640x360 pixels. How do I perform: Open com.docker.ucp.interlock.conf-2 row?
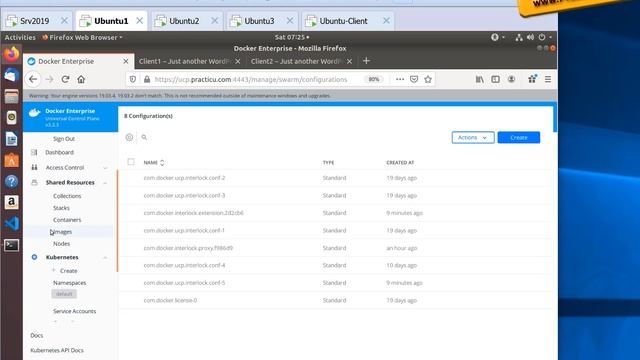335,178
